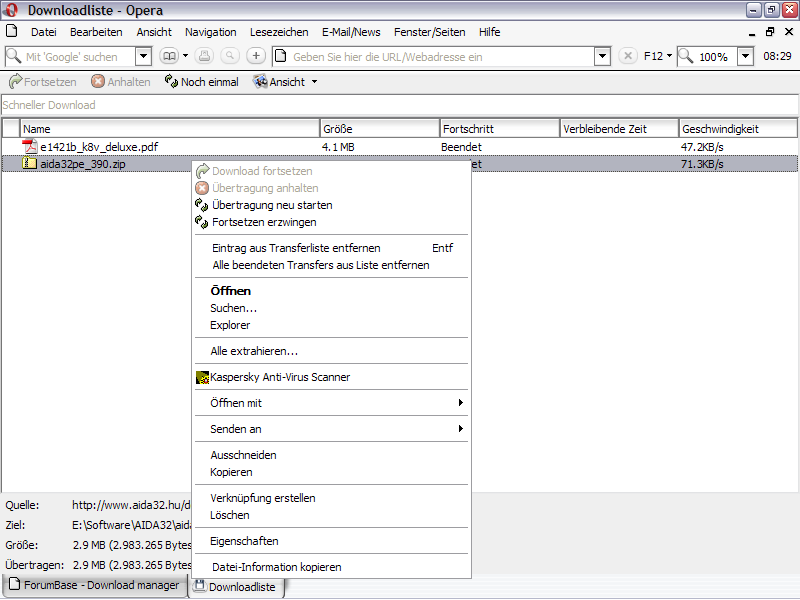Click the 4.1 MB size cell

(338, 147)
